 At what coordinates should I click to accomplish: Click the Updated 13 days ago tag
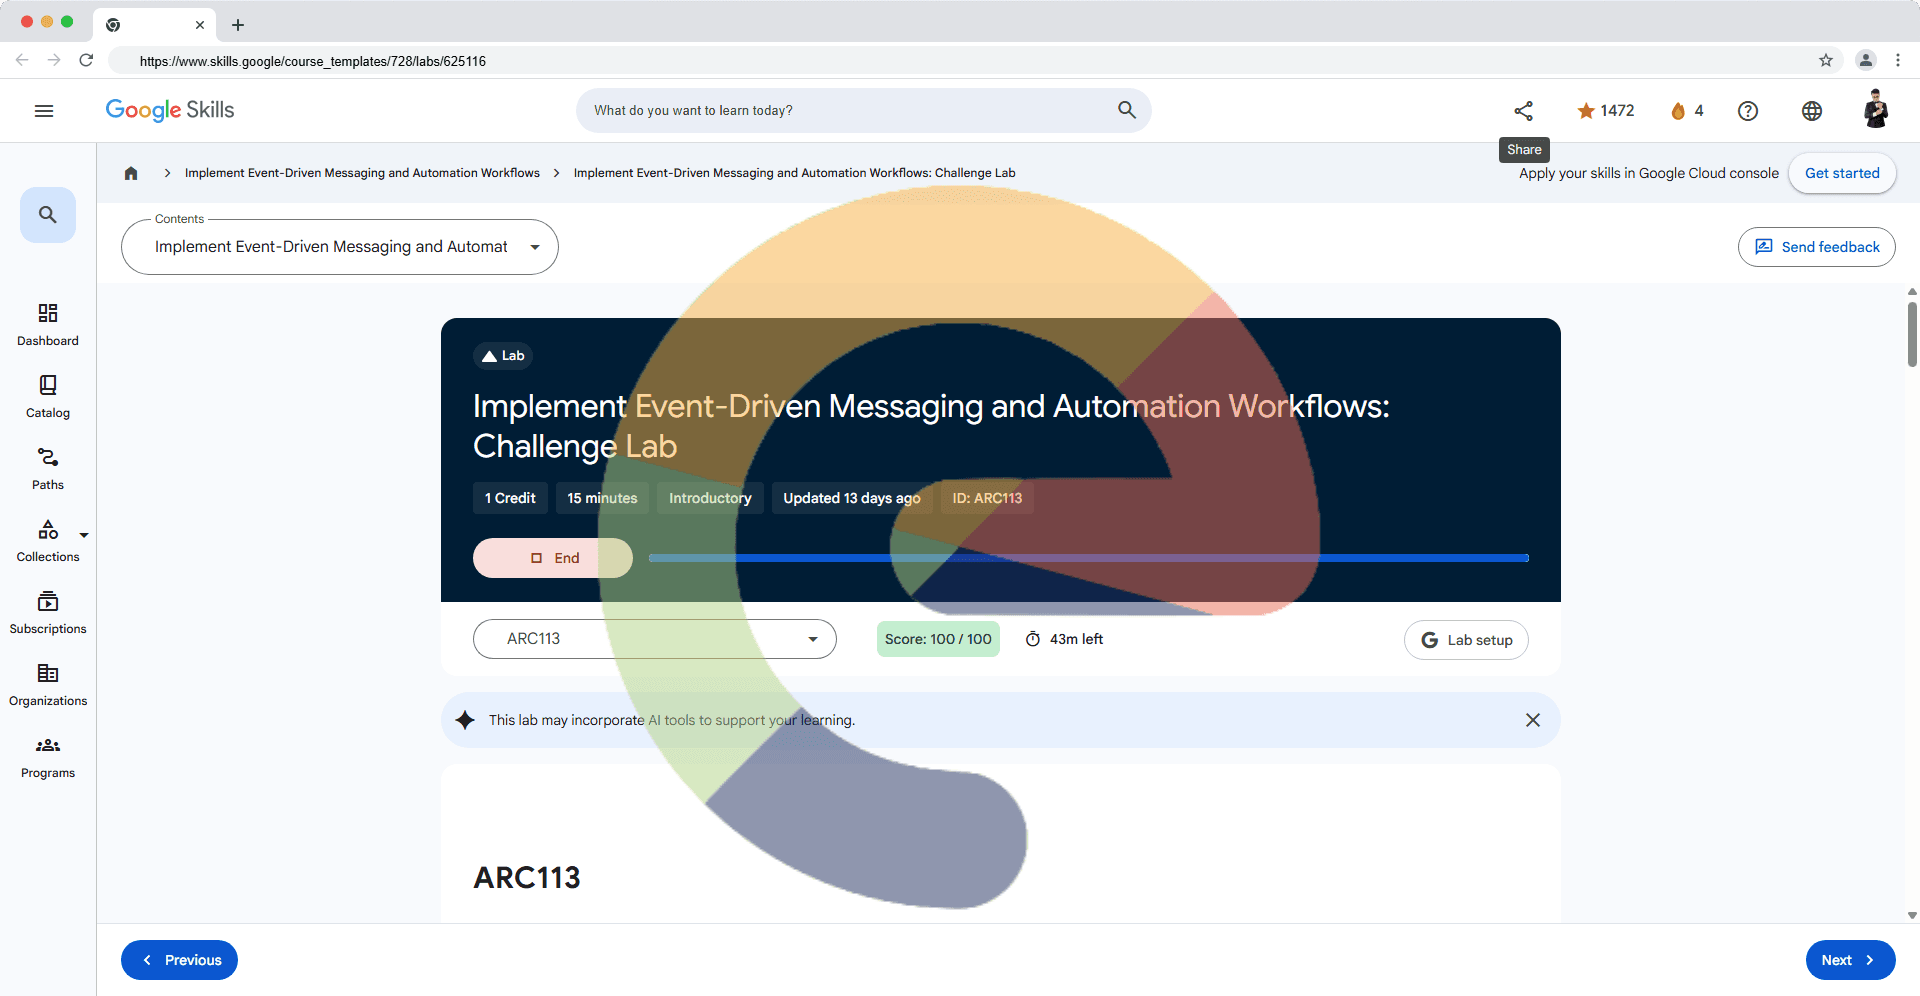[852, 498]
